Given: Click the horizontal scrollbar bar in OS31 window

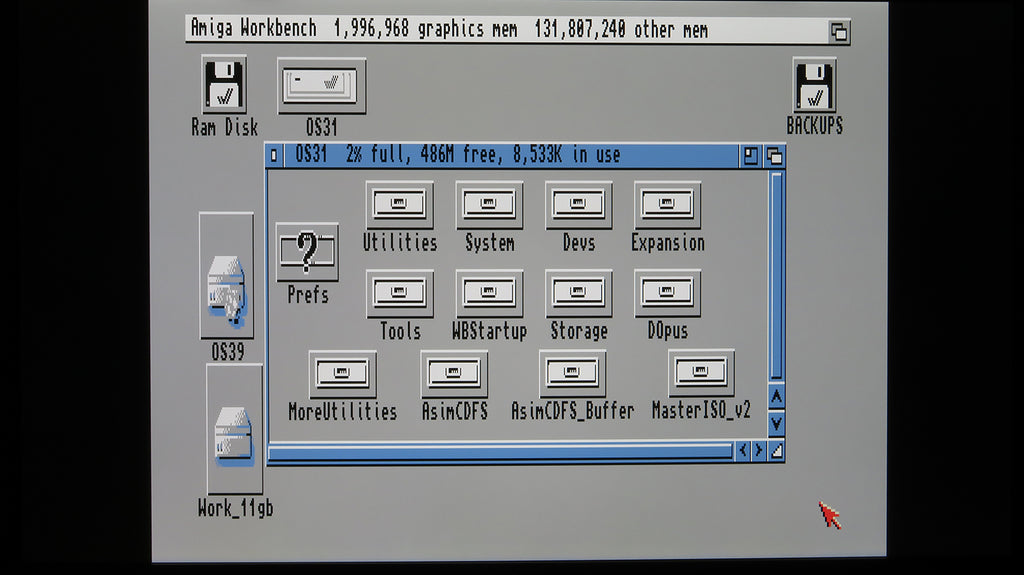Looking at the screenshot, I should 500,452.
